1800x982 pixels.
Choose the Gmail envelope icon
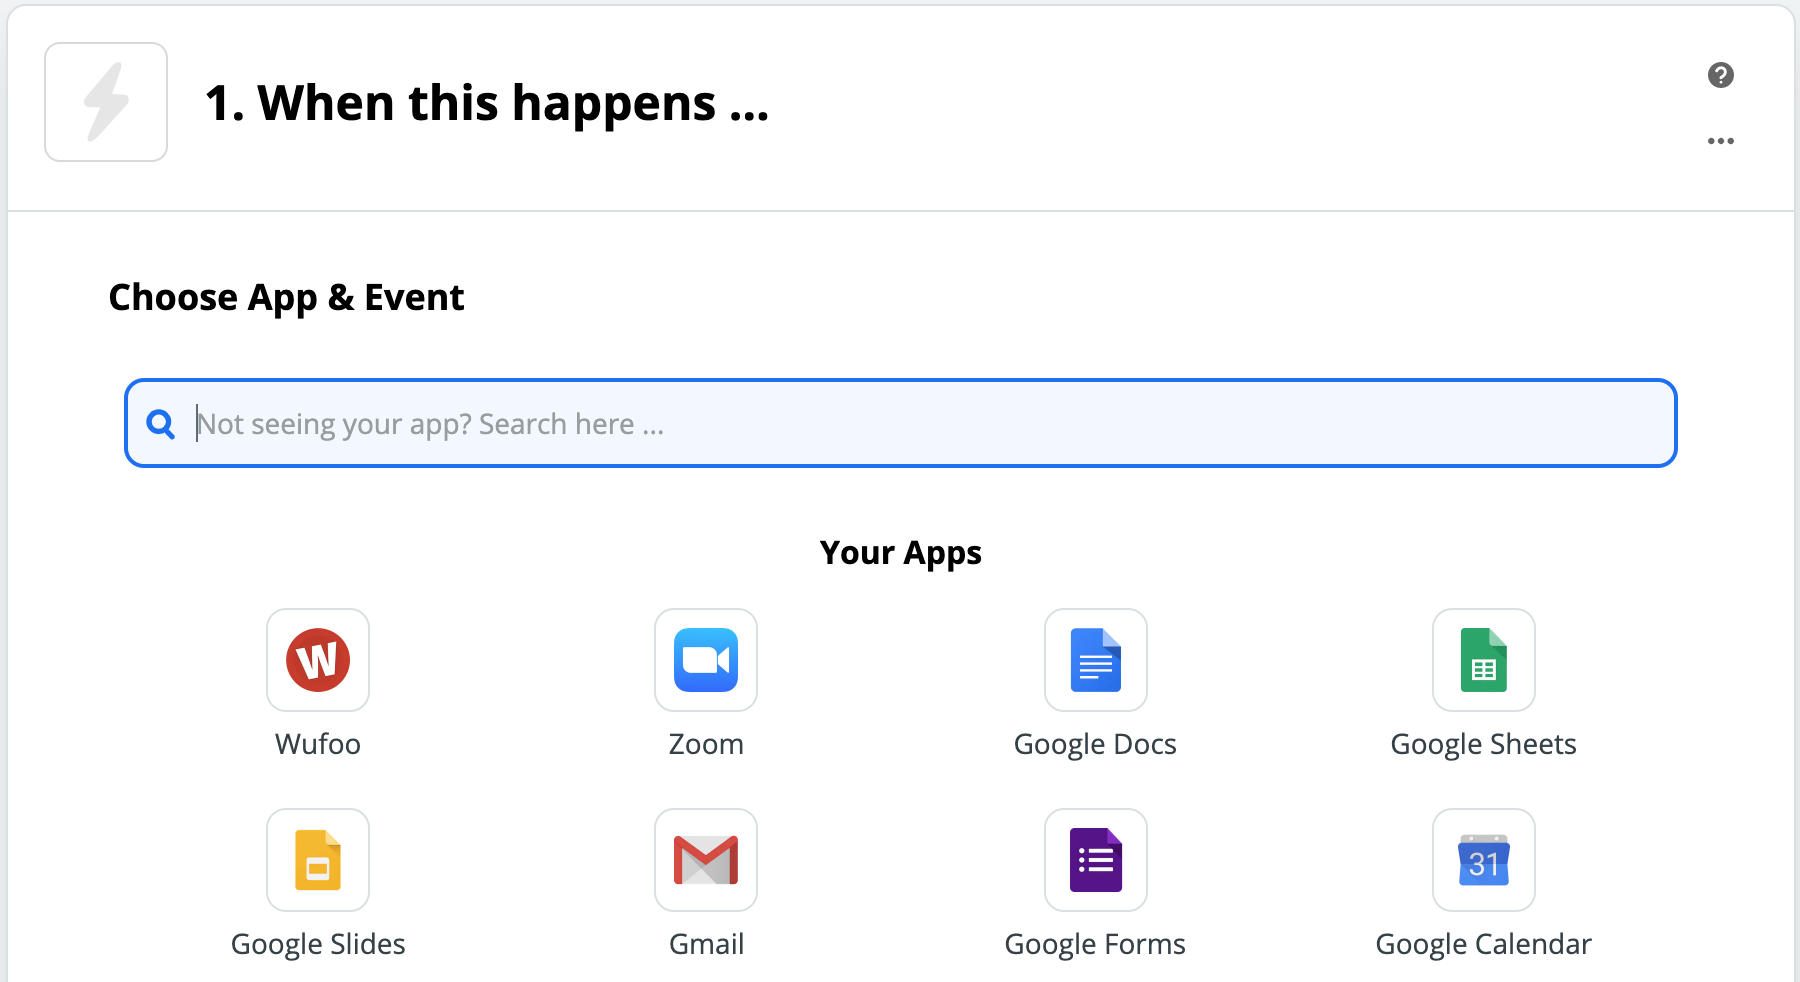tap(705, 860)
